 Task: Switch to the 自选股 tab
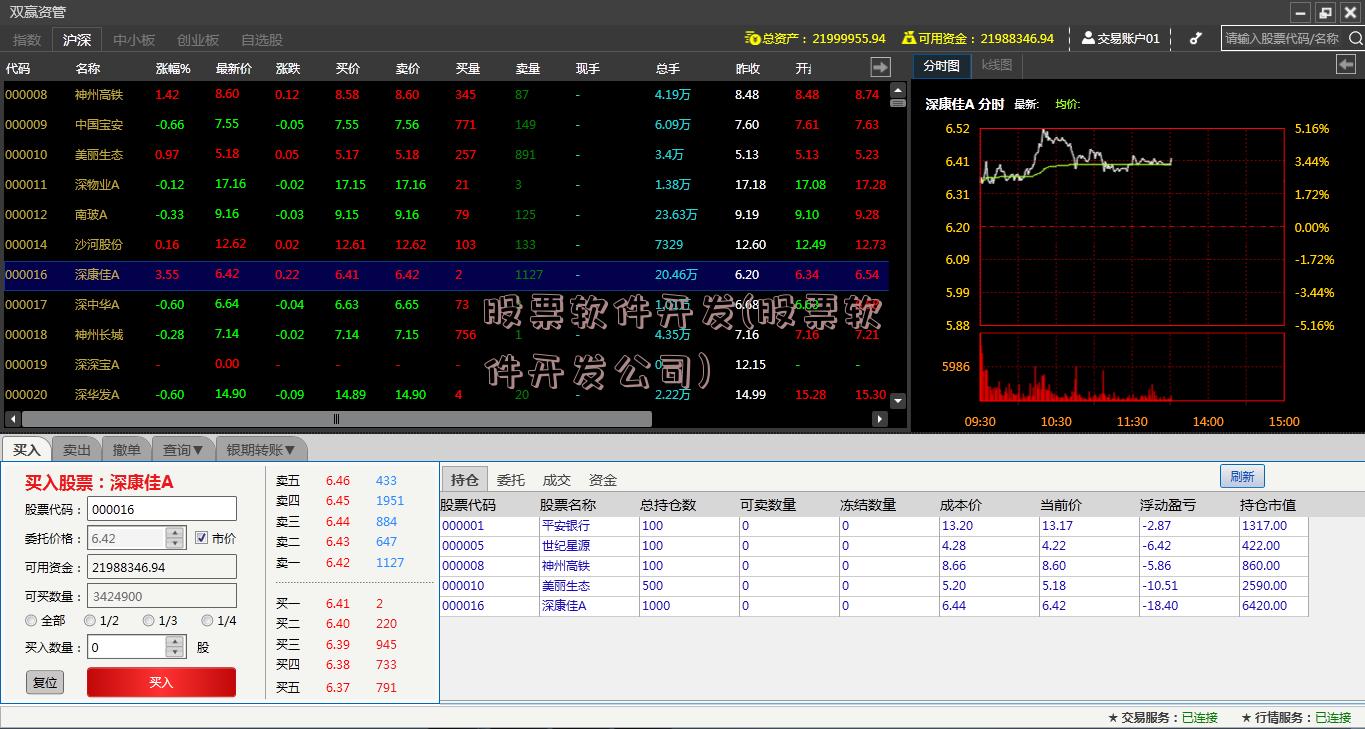(262, 40)
